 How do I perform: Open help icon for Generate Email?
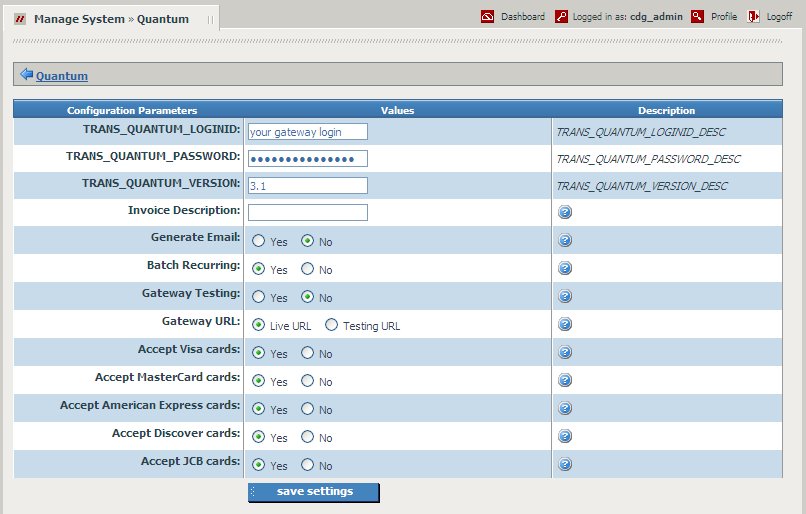coord(565,240)
